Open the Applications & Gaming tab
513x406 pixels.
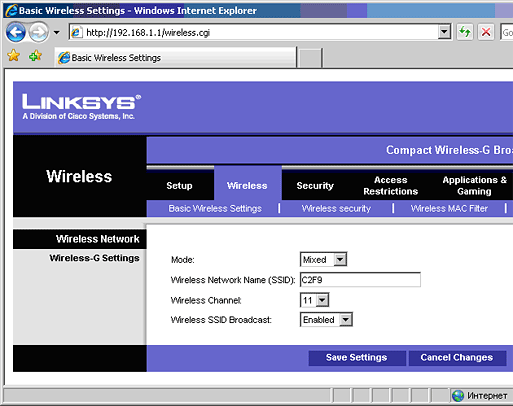click(x=474, y=186)
